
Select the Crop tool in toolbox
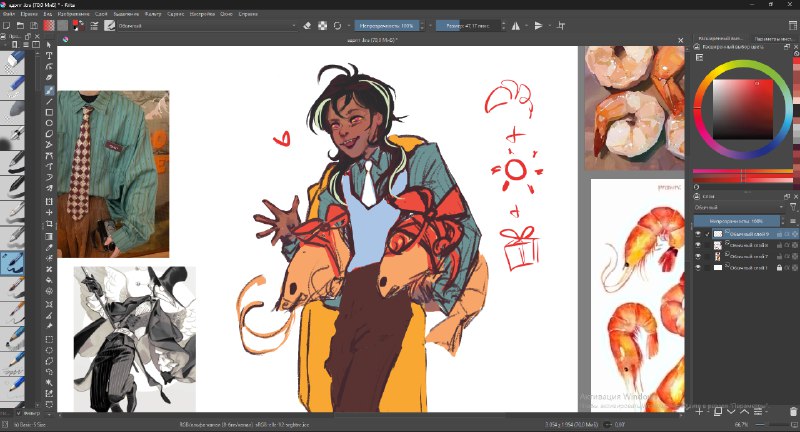pos(49,224)
